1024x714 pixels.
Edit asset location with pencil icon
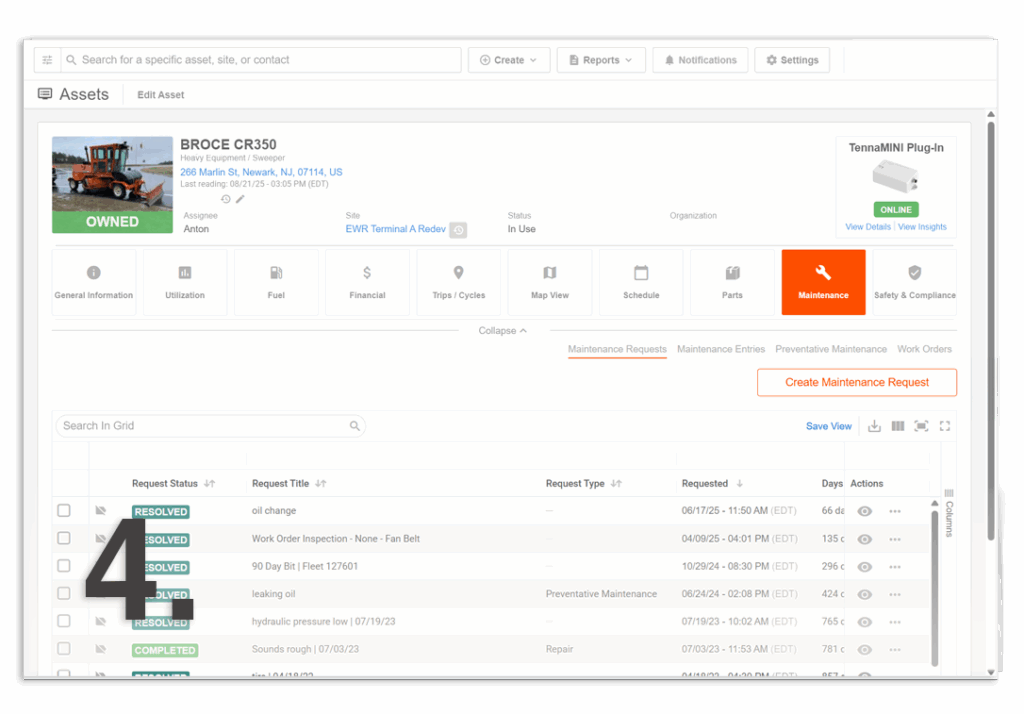coord(240,199)
